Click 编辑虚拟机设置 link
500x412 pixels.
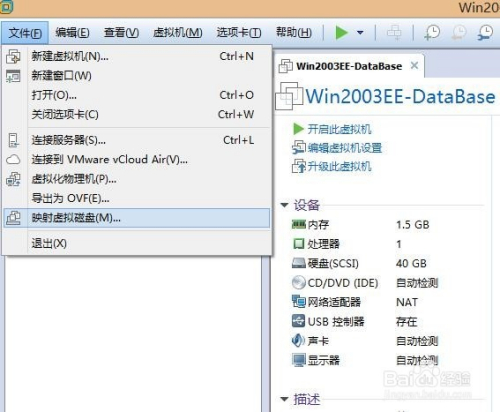[x=345, y=148]
